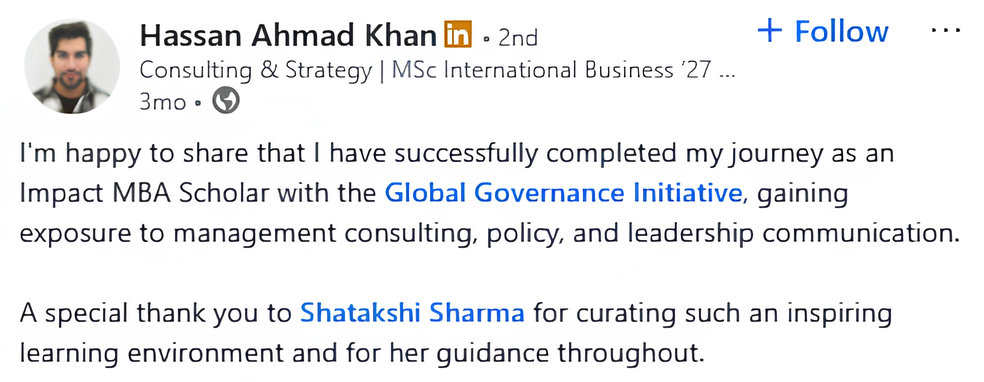984x382 pixels.
Task: Click the globe public visibility icon
Action: coord(225,100)
